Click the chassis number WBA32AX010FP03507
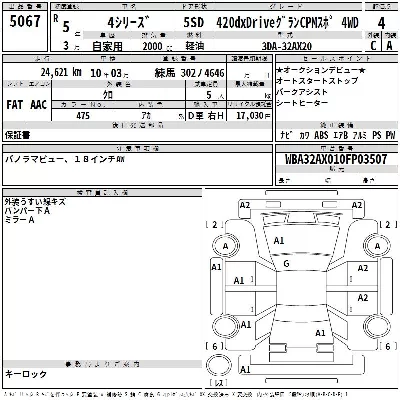The image size is (400, 400). (336, 159)
